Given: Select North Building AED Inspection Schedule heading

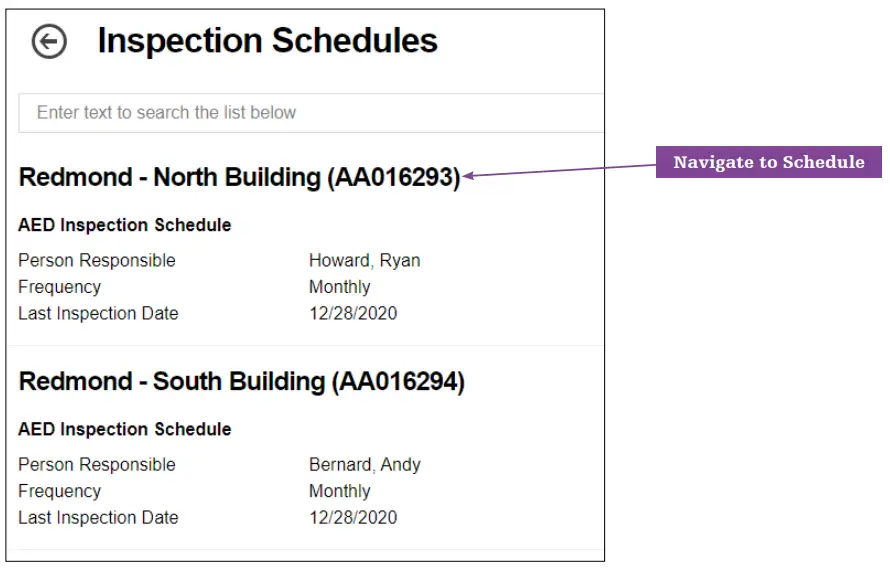Looking at the screenshot, I should tap(125, 225).
